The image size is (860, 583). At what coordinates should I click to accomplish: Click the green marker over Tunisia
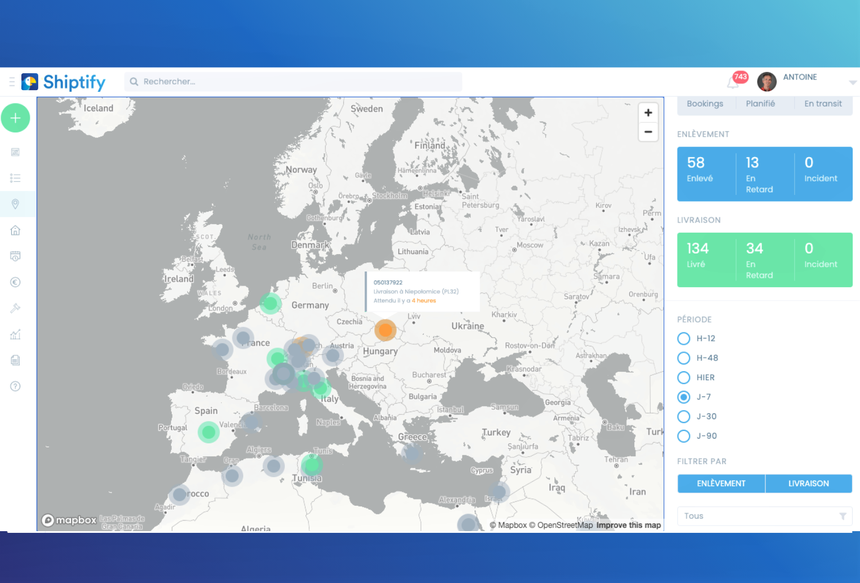pyautogui.click(x=312, y=465)
